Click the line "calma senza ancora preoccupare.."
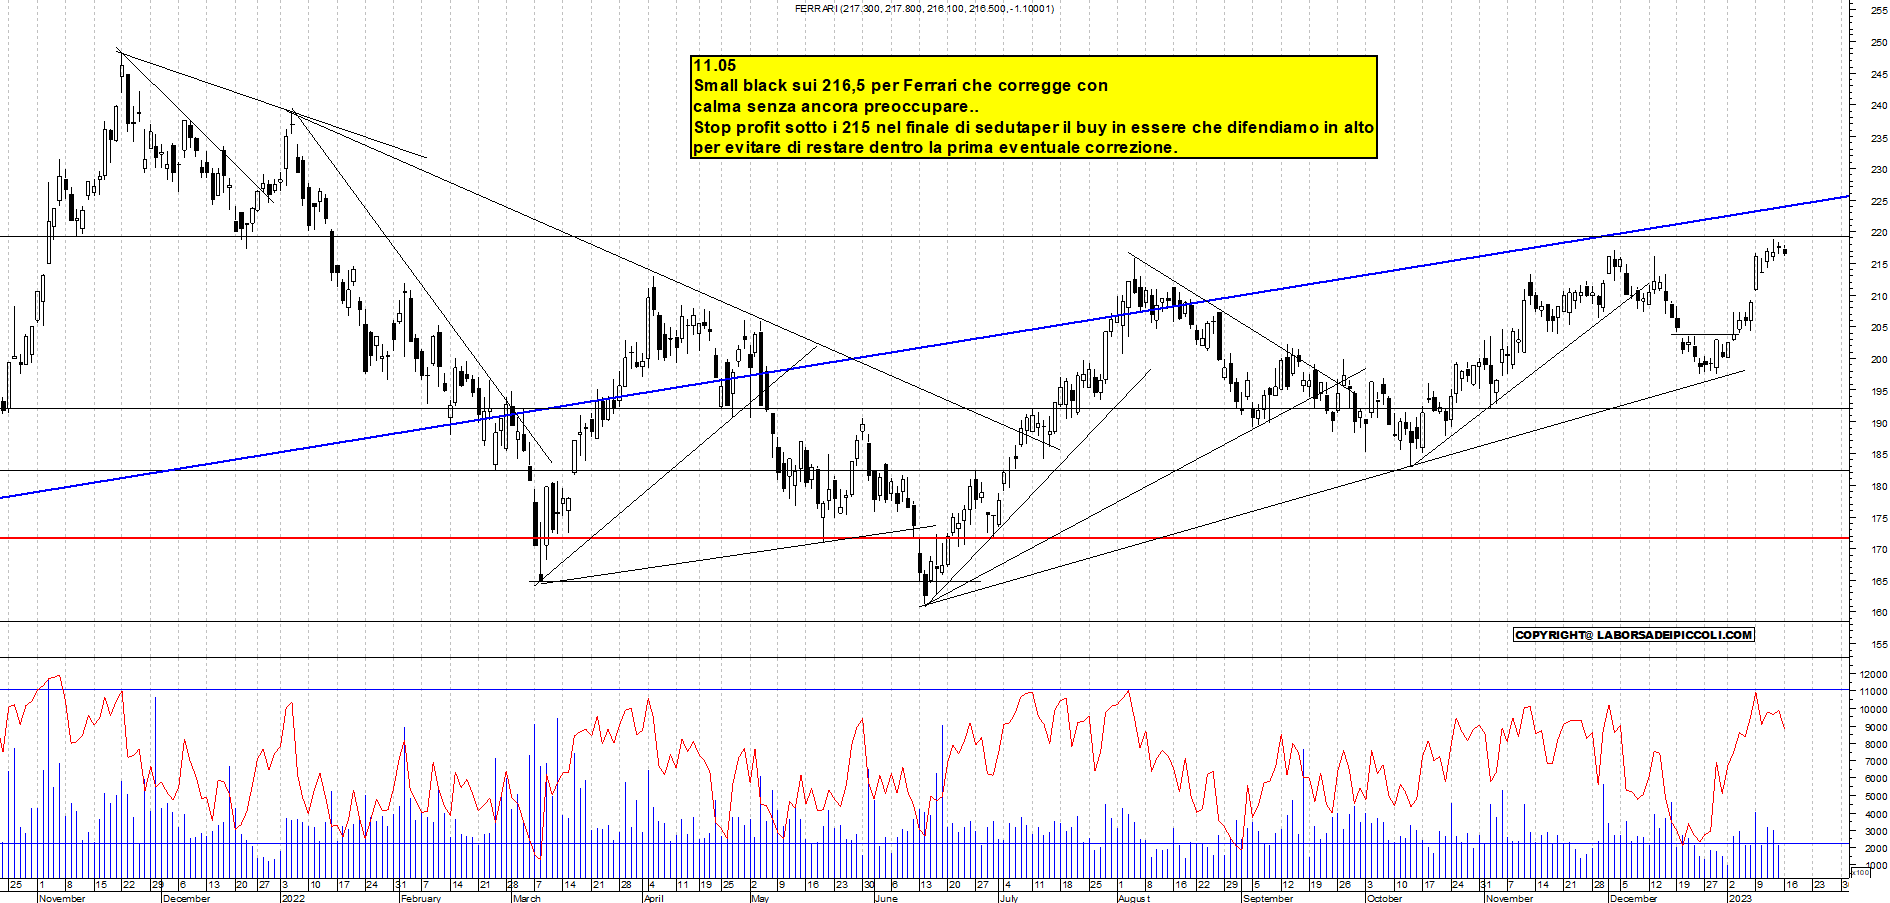Viewport: 1890px width, 903px height. click(836, 107)
